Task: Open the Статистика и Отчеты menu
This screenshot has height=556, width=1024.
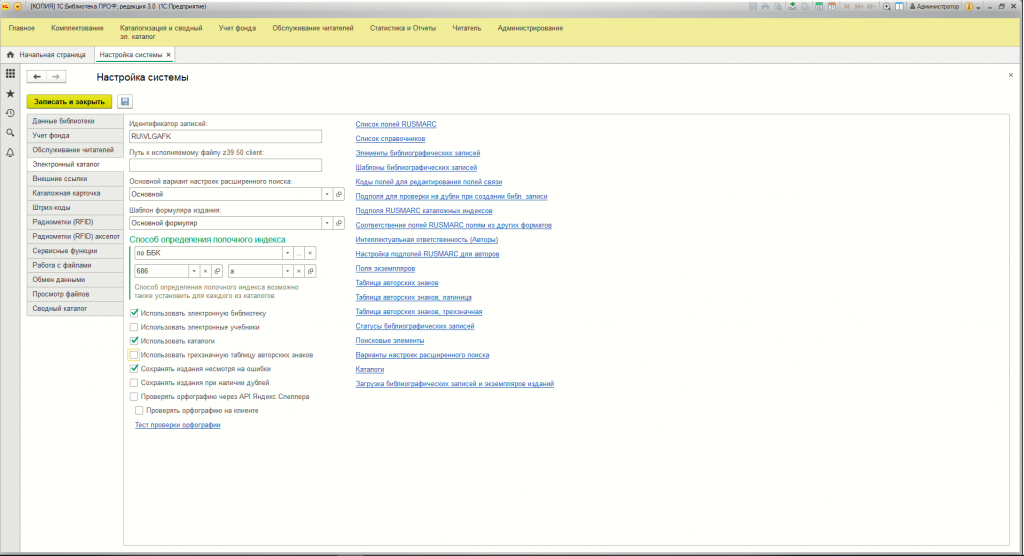Action: pos(402,28)
